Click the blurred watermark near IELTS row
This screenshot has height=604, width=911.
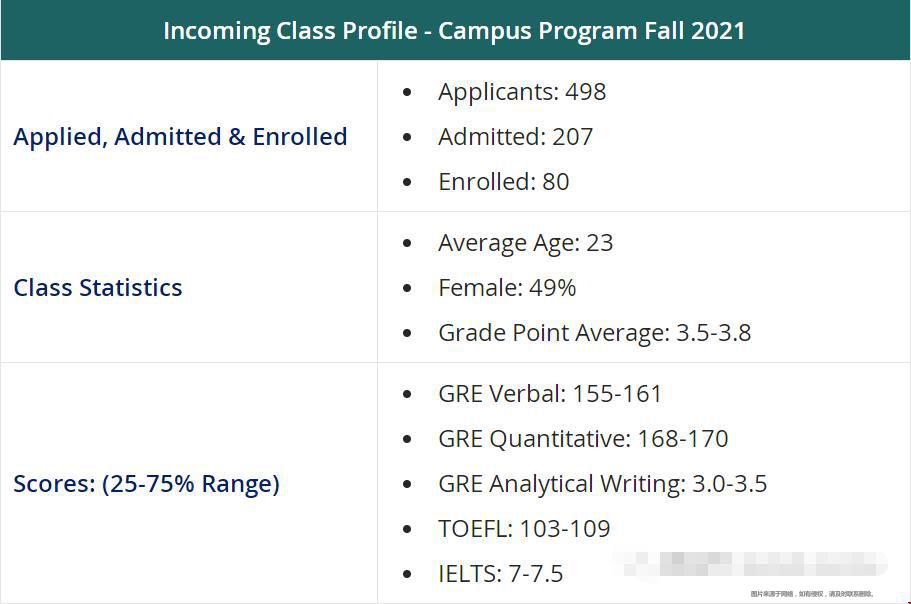(749, 564)
